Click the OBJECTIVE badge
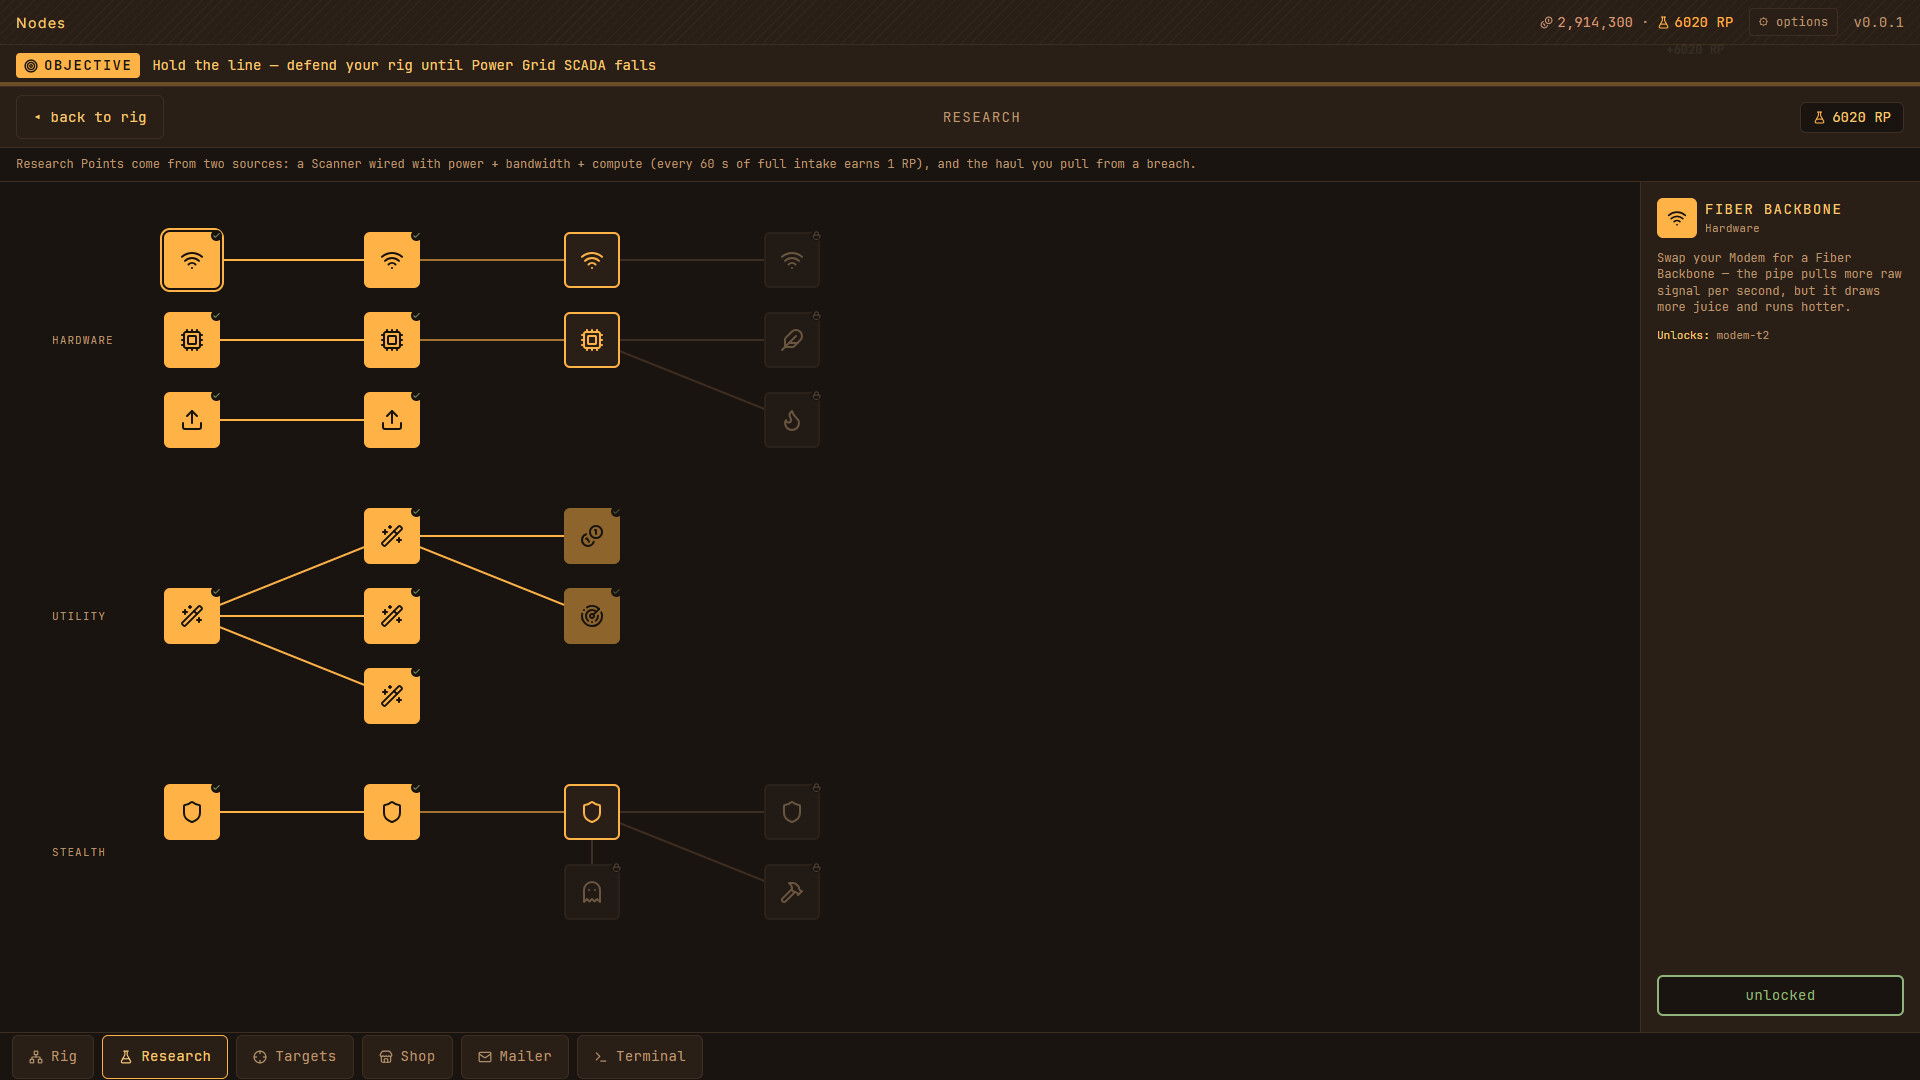Viewport: 1920px width, 1080px height. tap(78, 65)
